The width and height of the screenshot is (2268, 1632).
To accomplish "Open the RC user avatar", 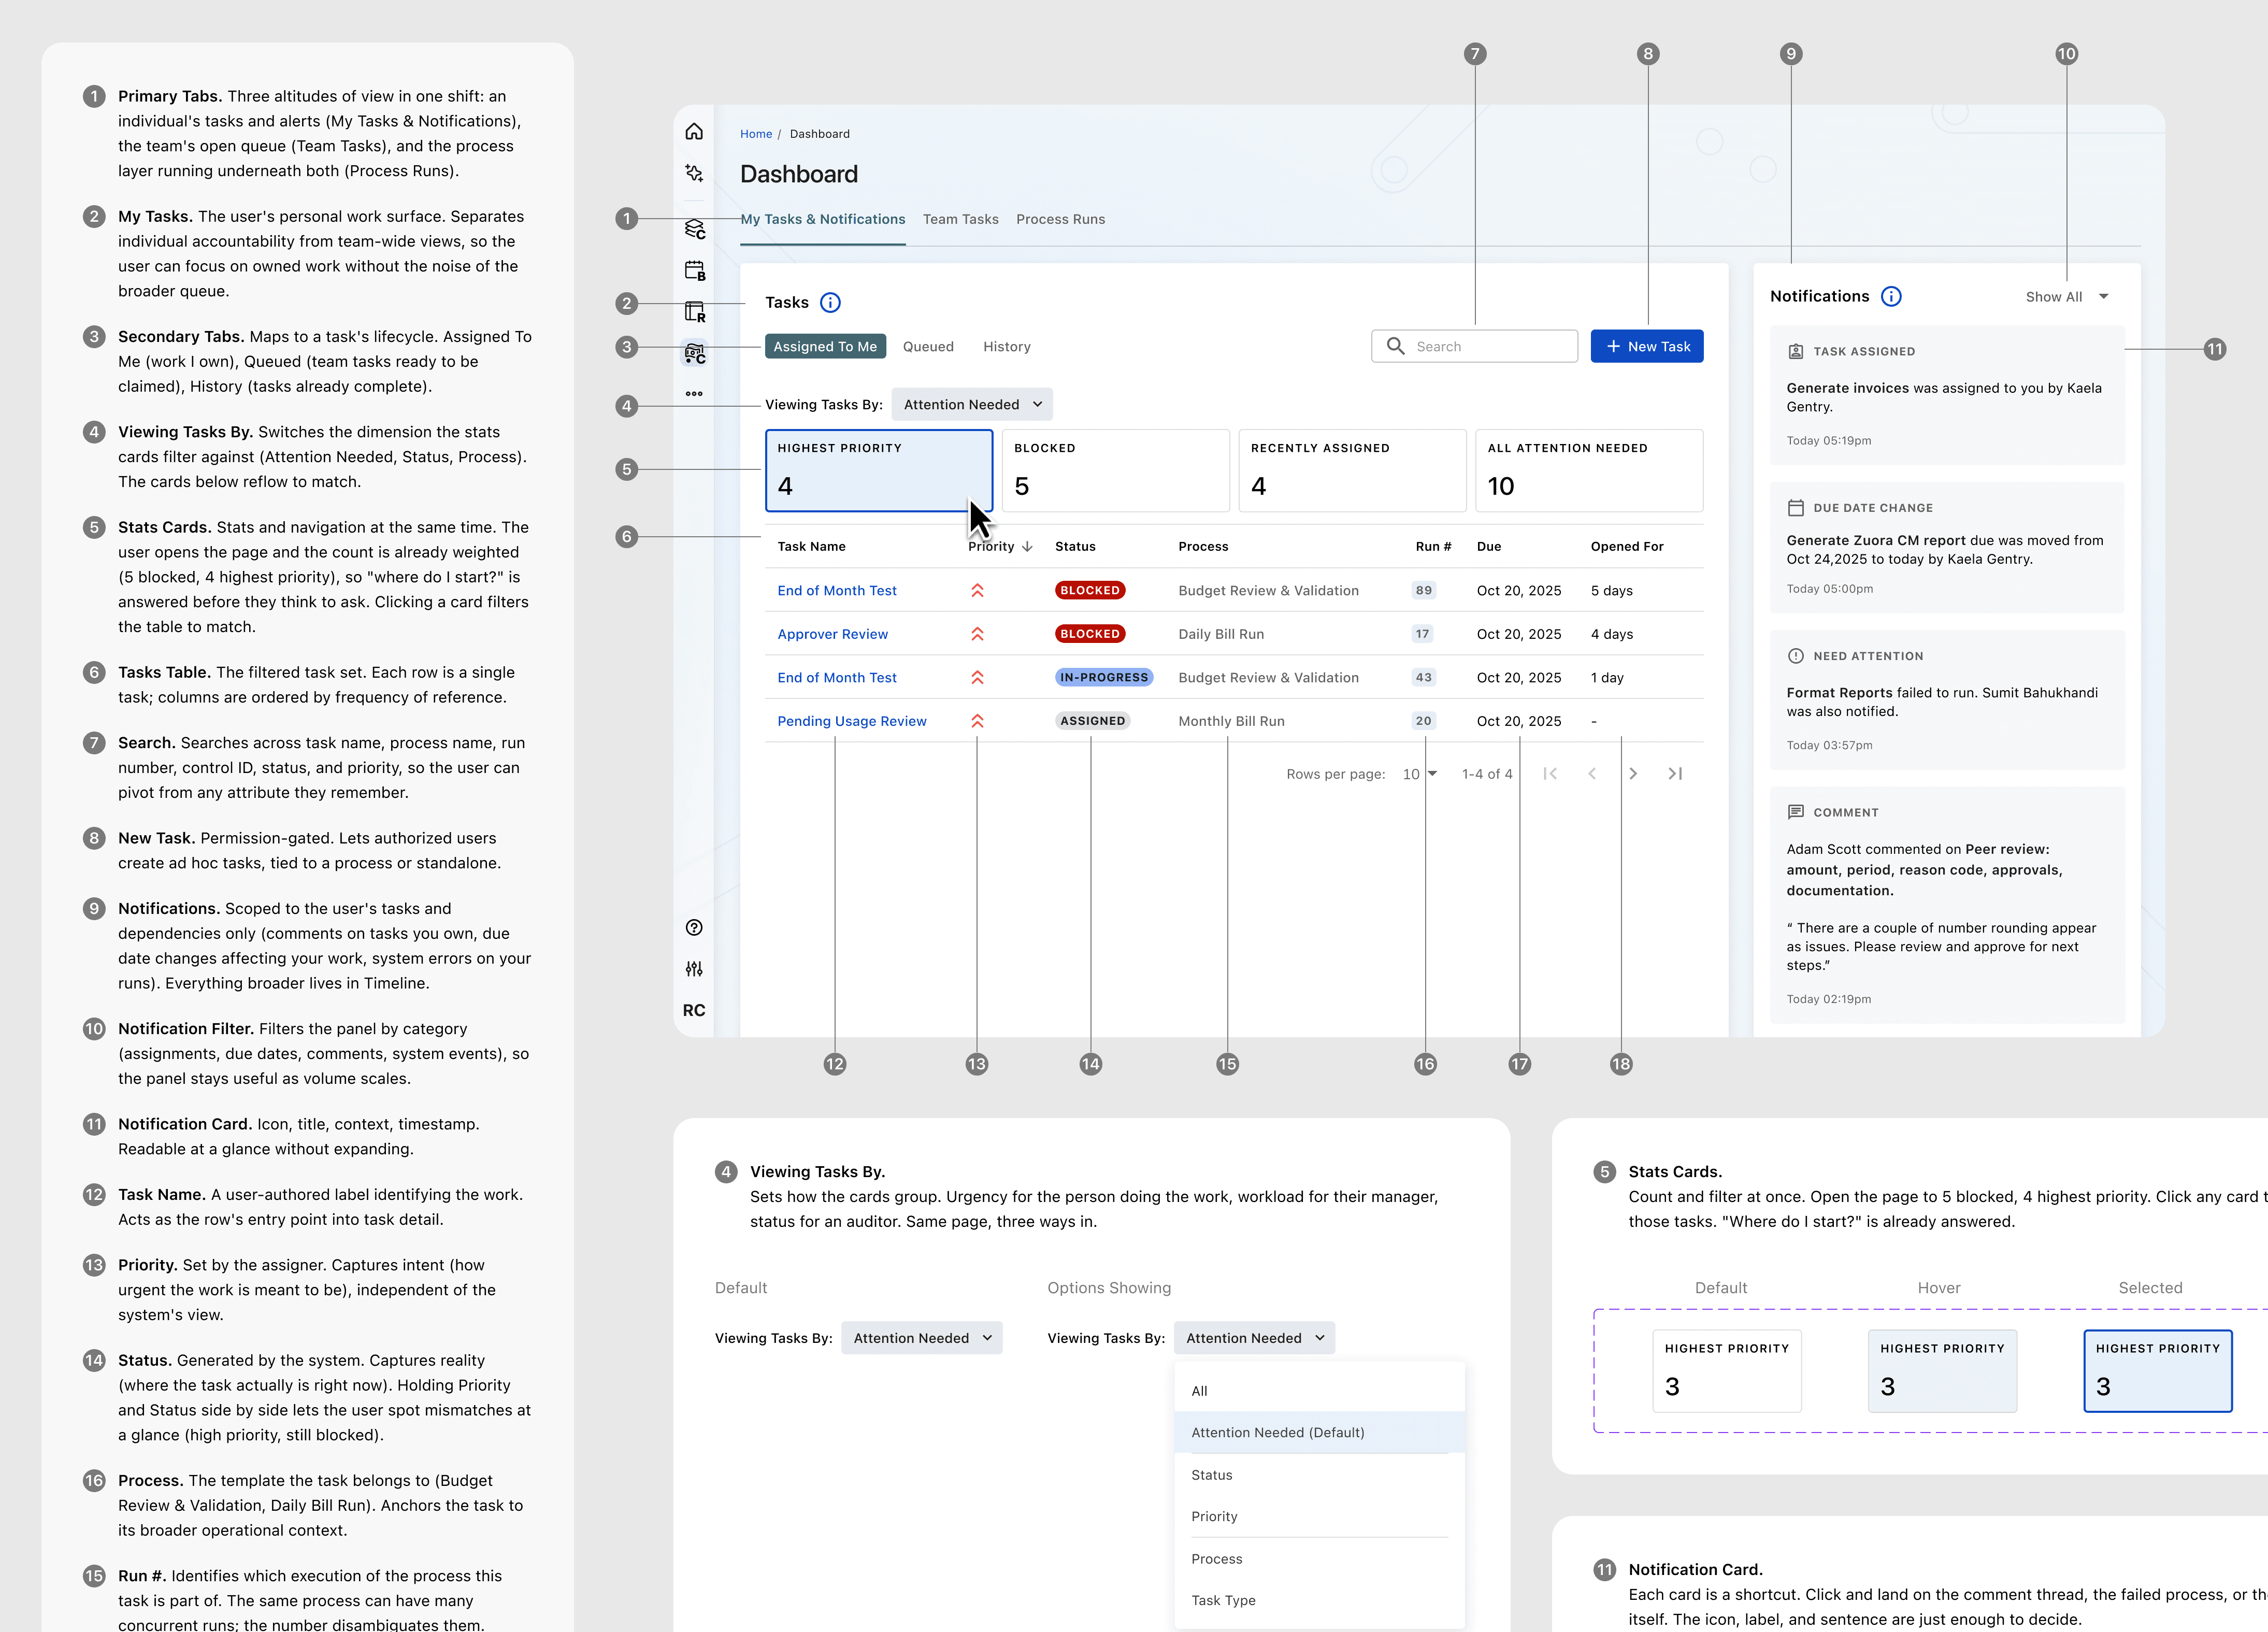I will coord(694,1010).
